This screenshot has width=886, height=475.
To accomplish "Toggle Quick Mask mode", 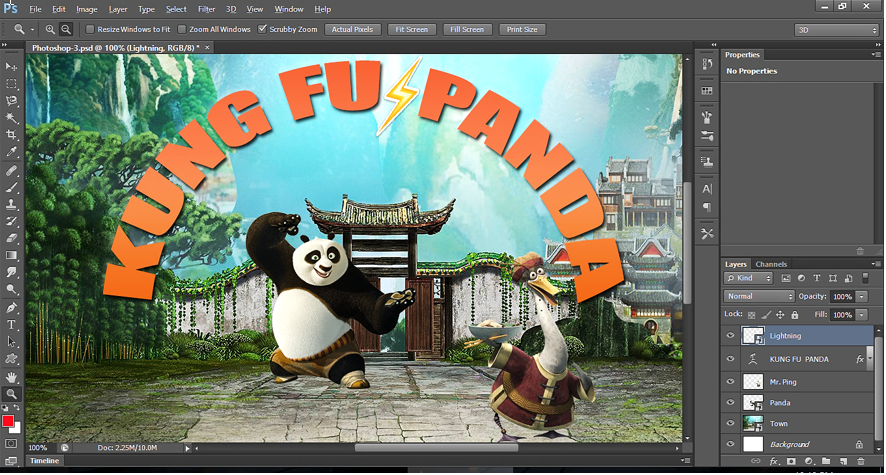I will click(11, 444).
